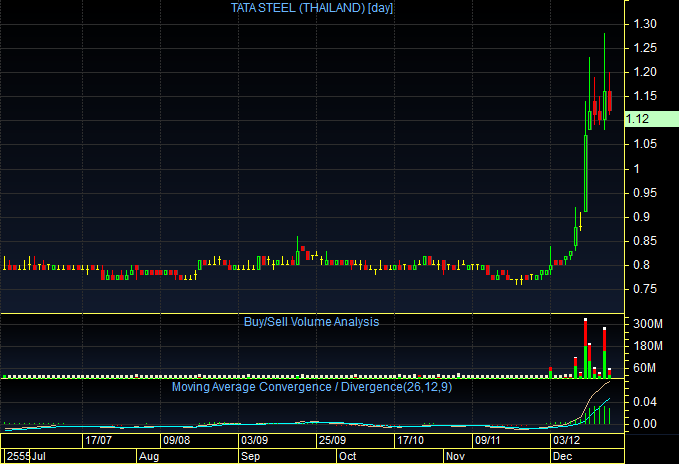Click the TATA STEEL (THAILAND) [day] chart title
Image resolution: width=679 pixels, height=464 pixels.
pyautogui.click(x=312, y=8)
